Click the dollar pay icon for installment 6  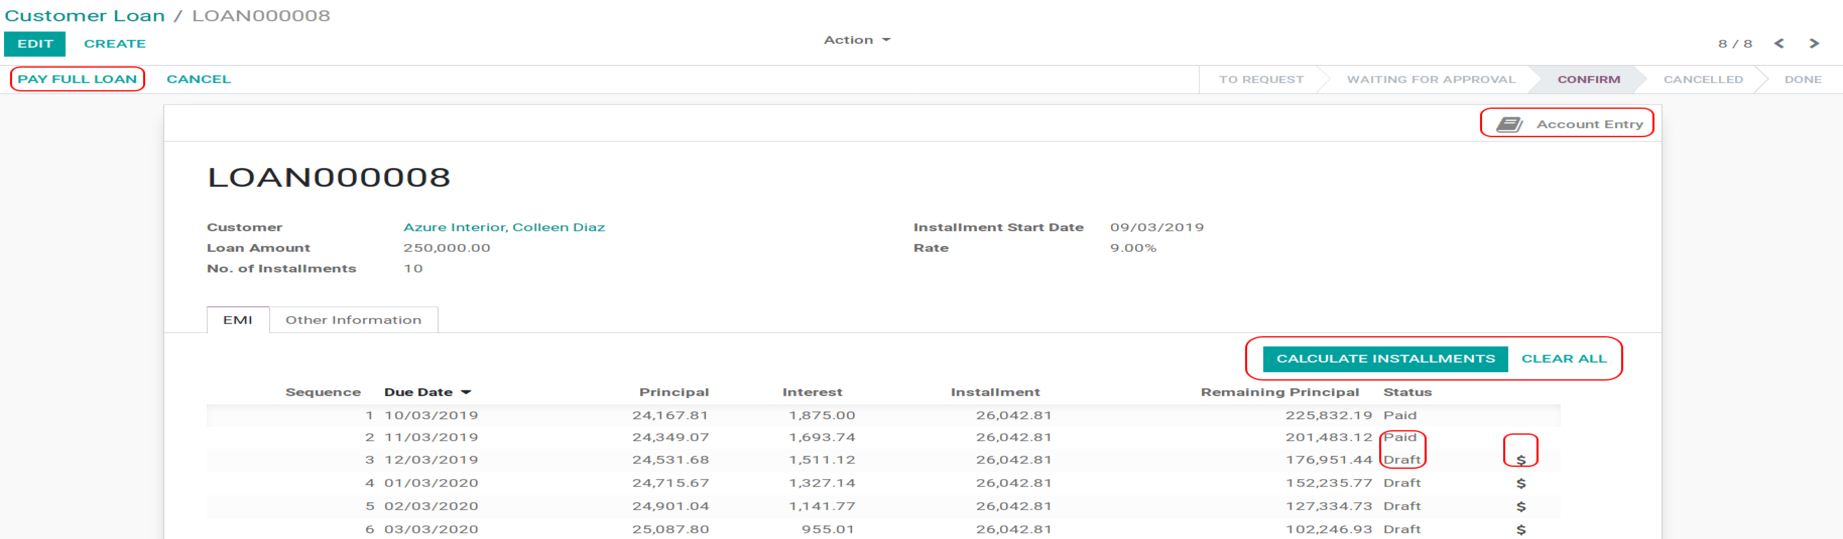[1520, 529]
